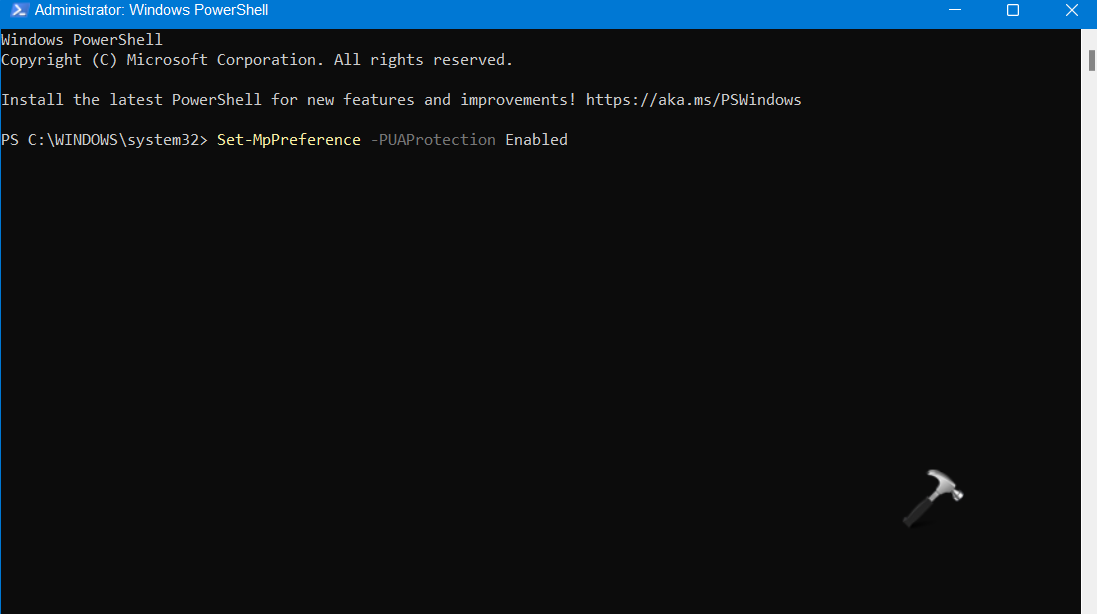Close the Administrator PowerShell window
Screen dimensions: 1097x614
pos(1068,11)
